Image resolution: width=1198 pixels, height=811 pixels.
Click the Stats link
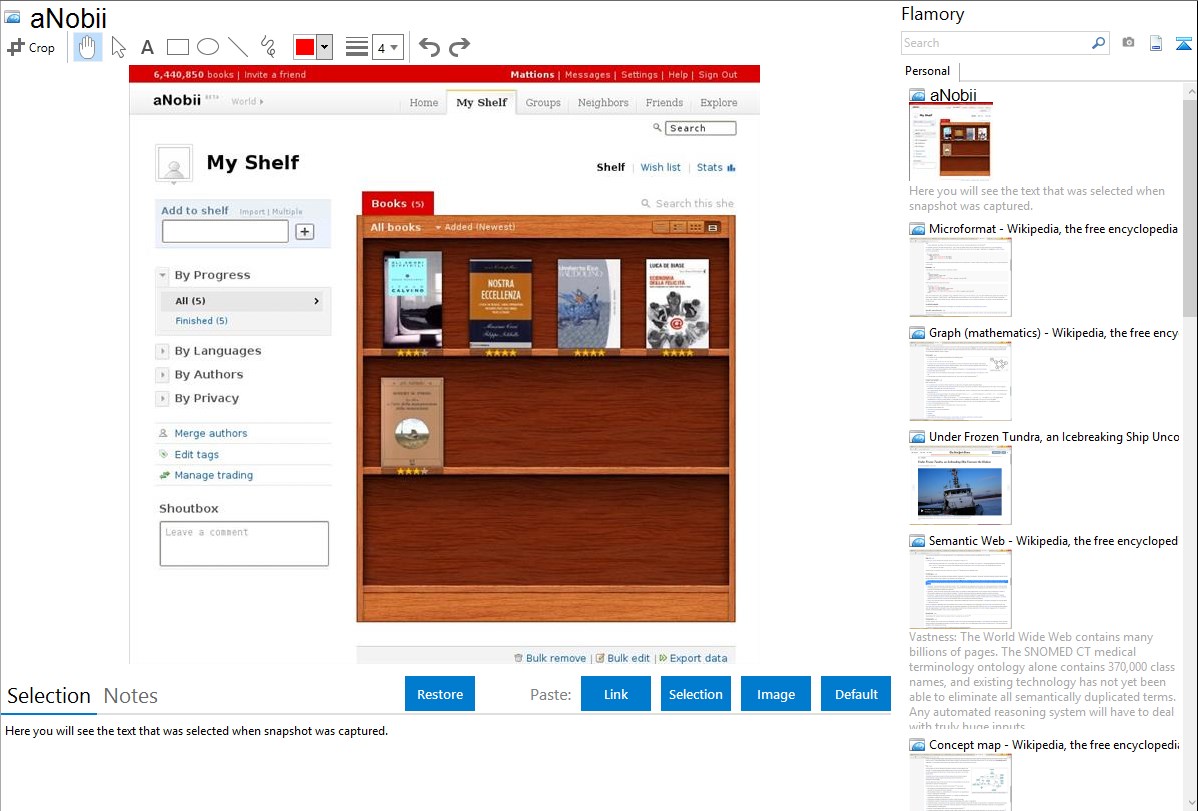716,167
